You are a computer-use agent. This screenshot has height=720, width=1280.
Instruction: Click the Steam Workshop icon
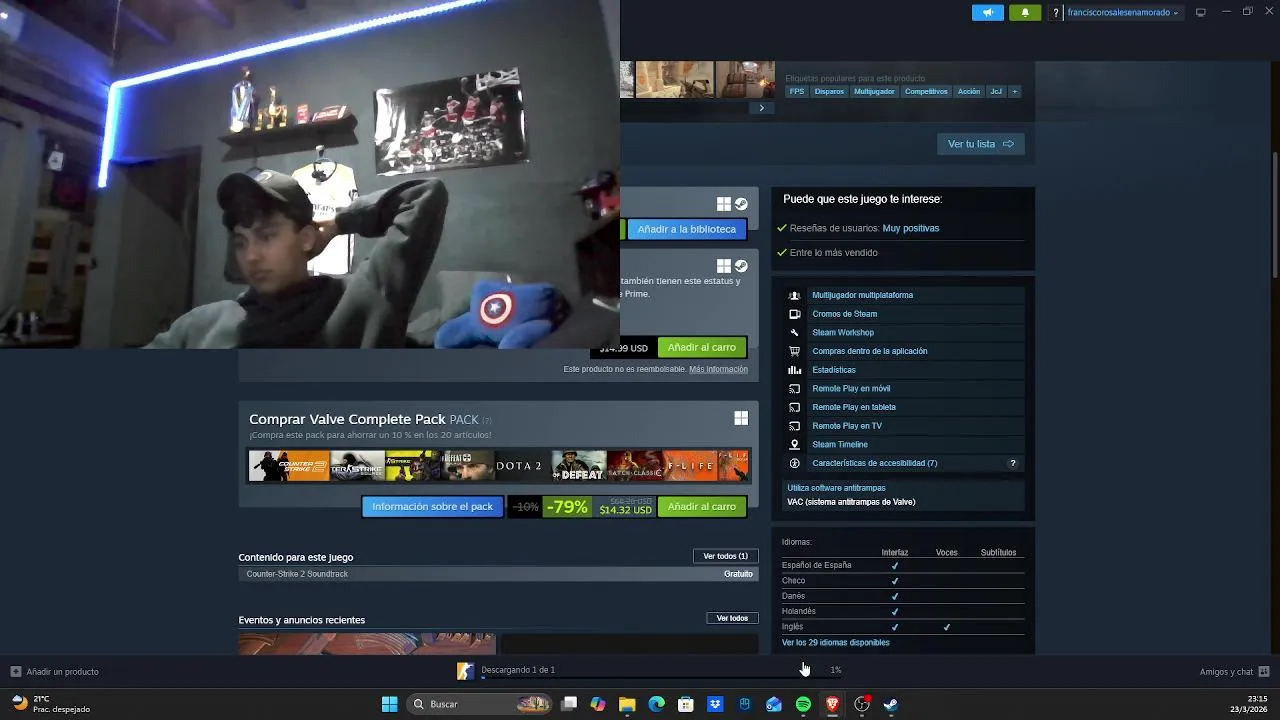coord(795,332)
